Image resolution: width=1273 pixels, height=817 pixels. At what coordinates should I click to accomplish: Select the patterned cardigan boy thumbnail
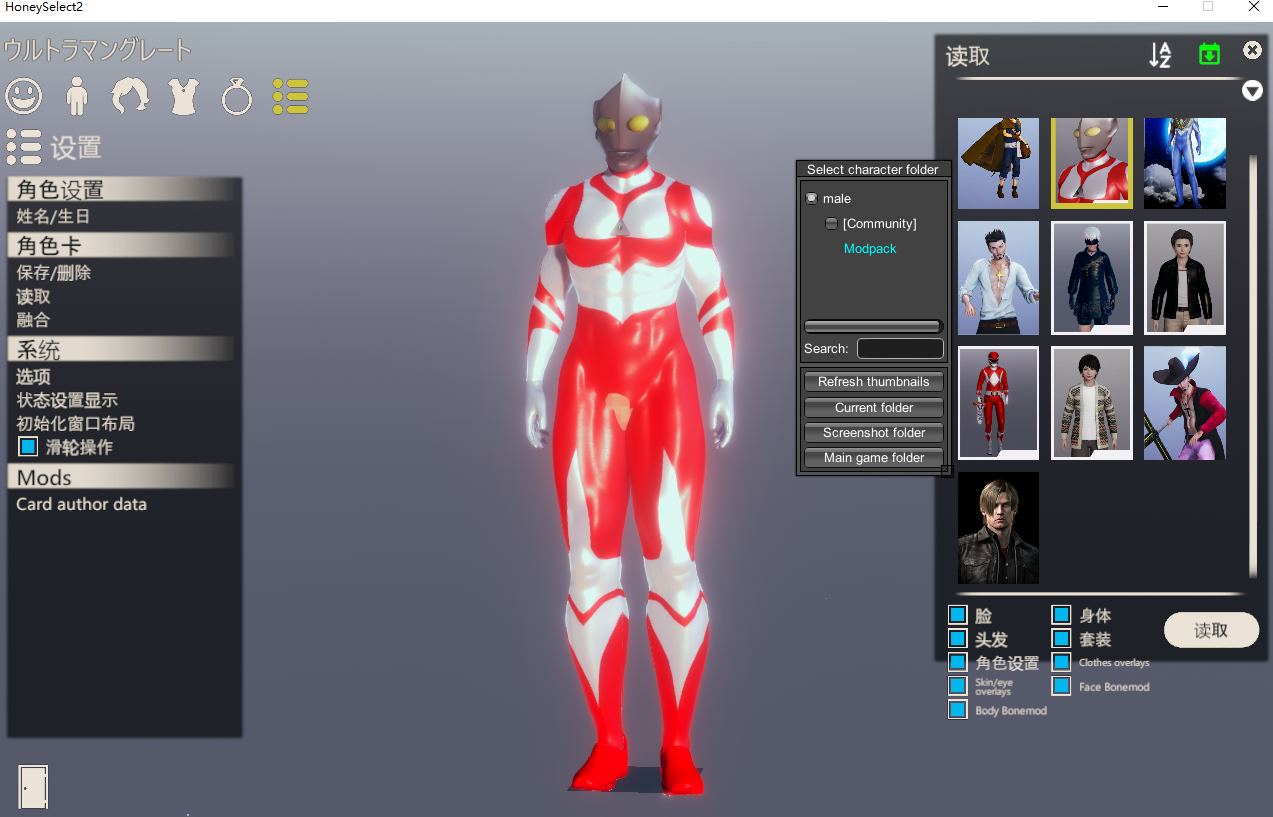point(1092,403)
